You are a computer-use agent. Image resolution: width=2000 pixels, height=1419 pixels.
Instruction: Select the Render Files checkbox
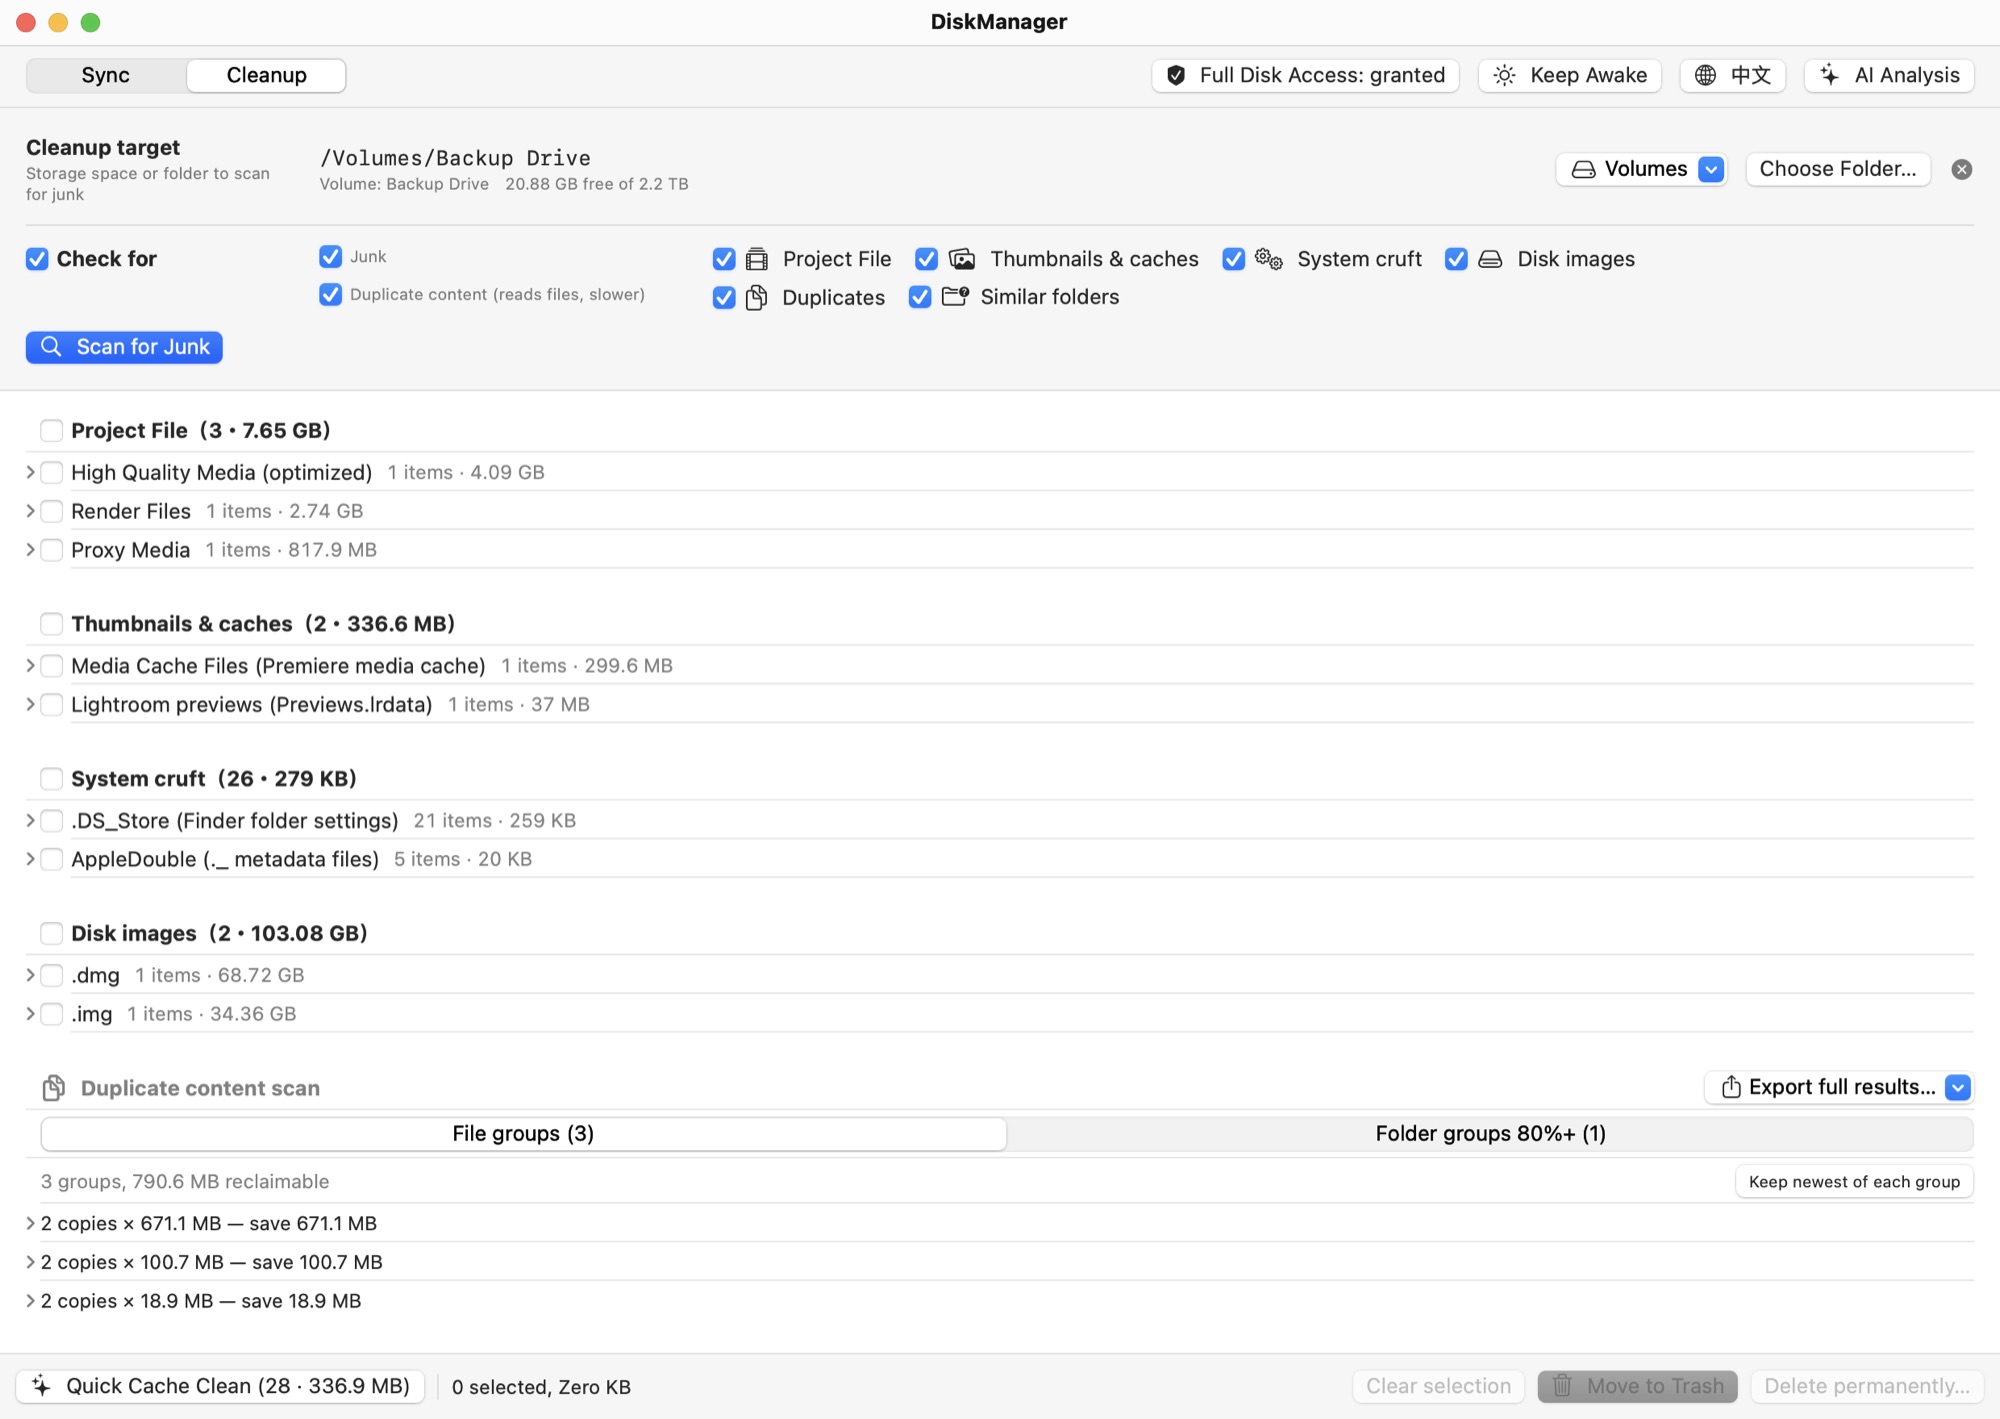pyautogui.click(x=52, y=511)
